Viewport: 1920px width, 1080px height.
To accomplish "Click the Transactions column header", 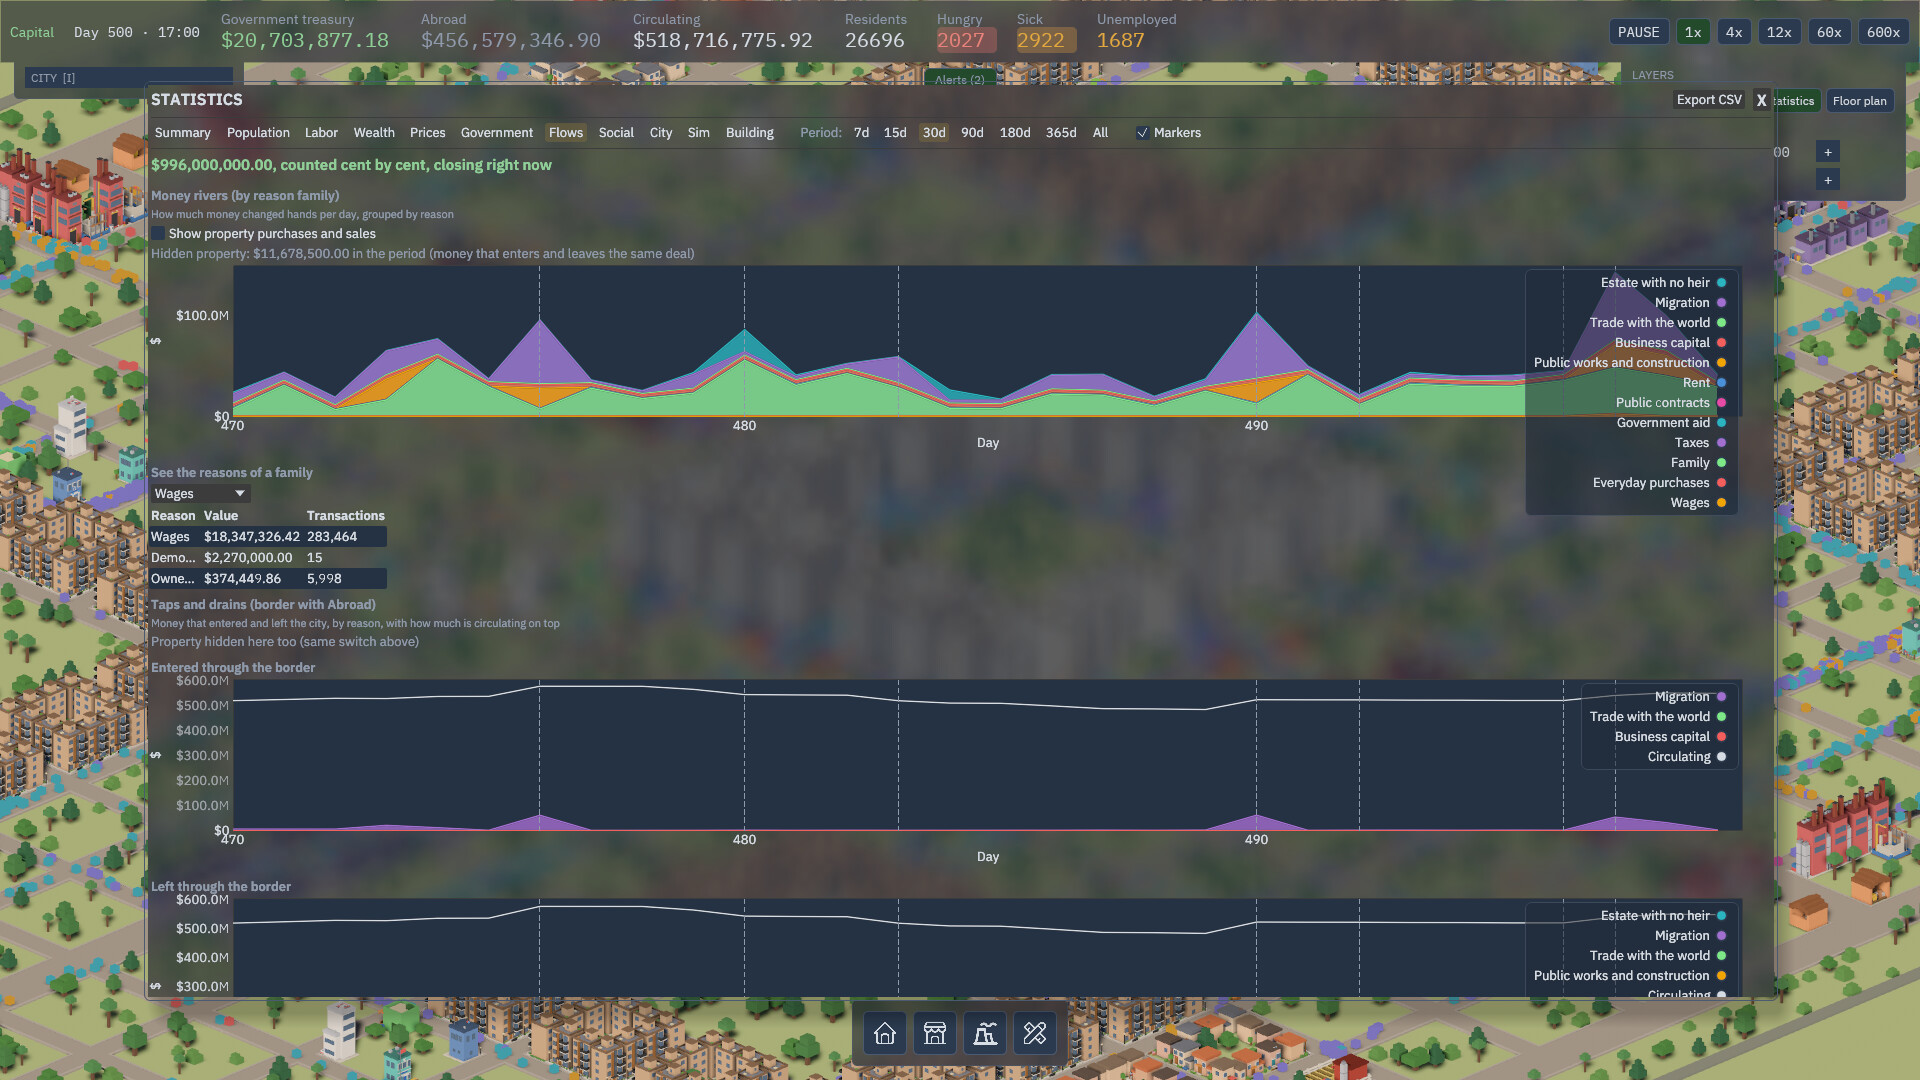I will [345, 516].
